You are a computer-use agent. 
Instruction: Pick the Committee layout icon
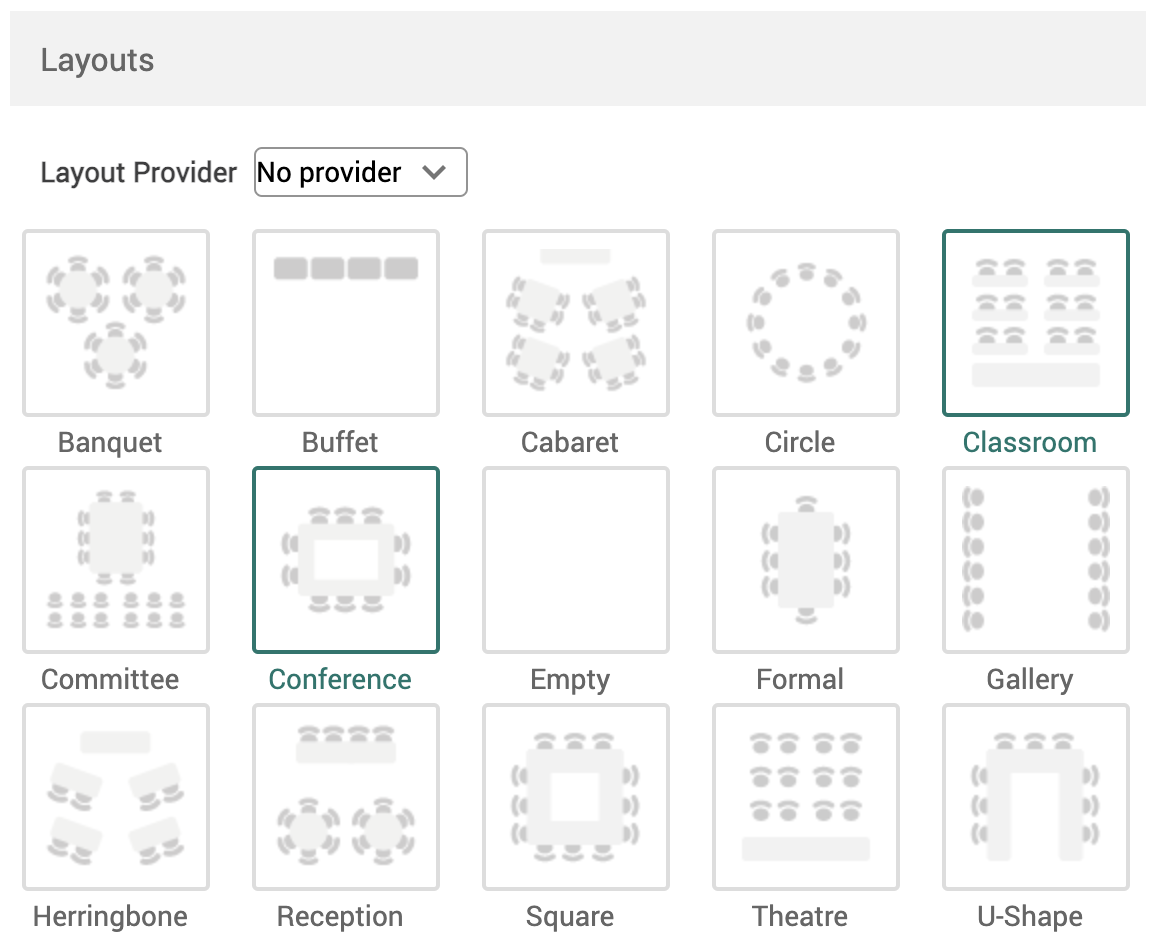pyautogui.click(x=115, y=560)
